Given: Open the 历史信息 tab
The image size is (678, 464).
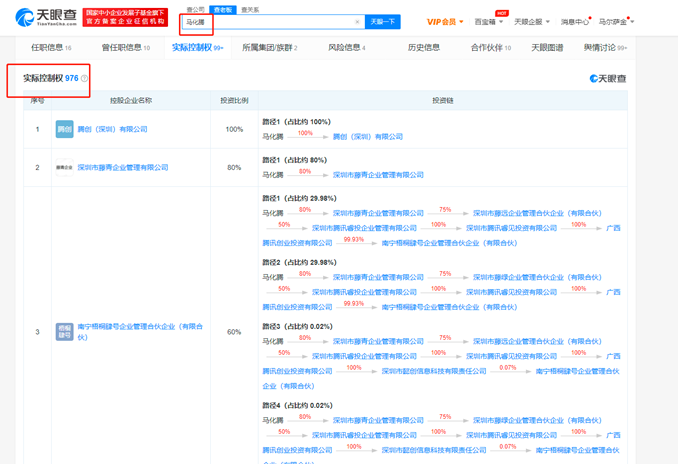Looking at the screenshot, I should click(423, 47).
